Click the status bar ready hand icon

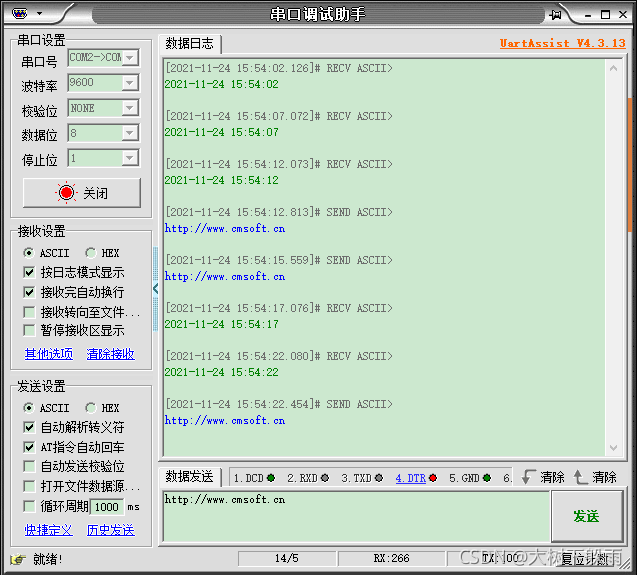18,560
